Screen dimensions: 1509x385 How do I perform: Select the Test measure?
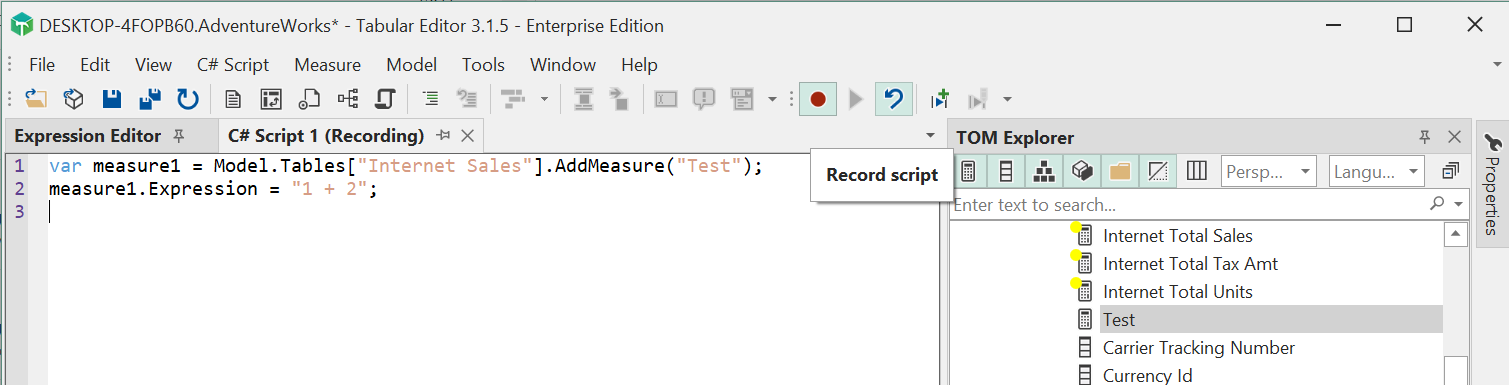(1119, 320)
